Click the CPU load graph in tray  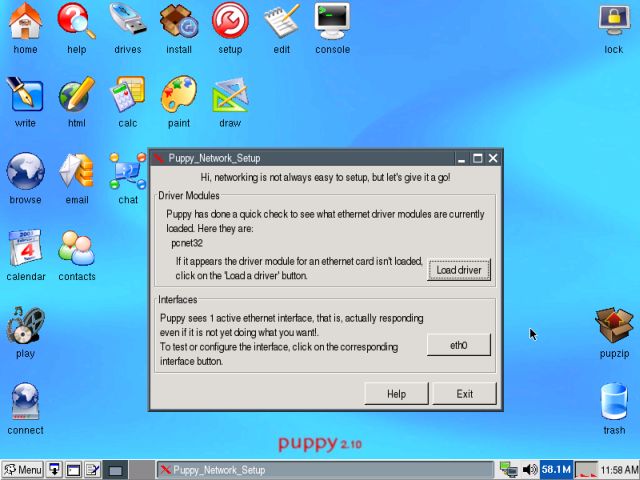coord(586,470)
